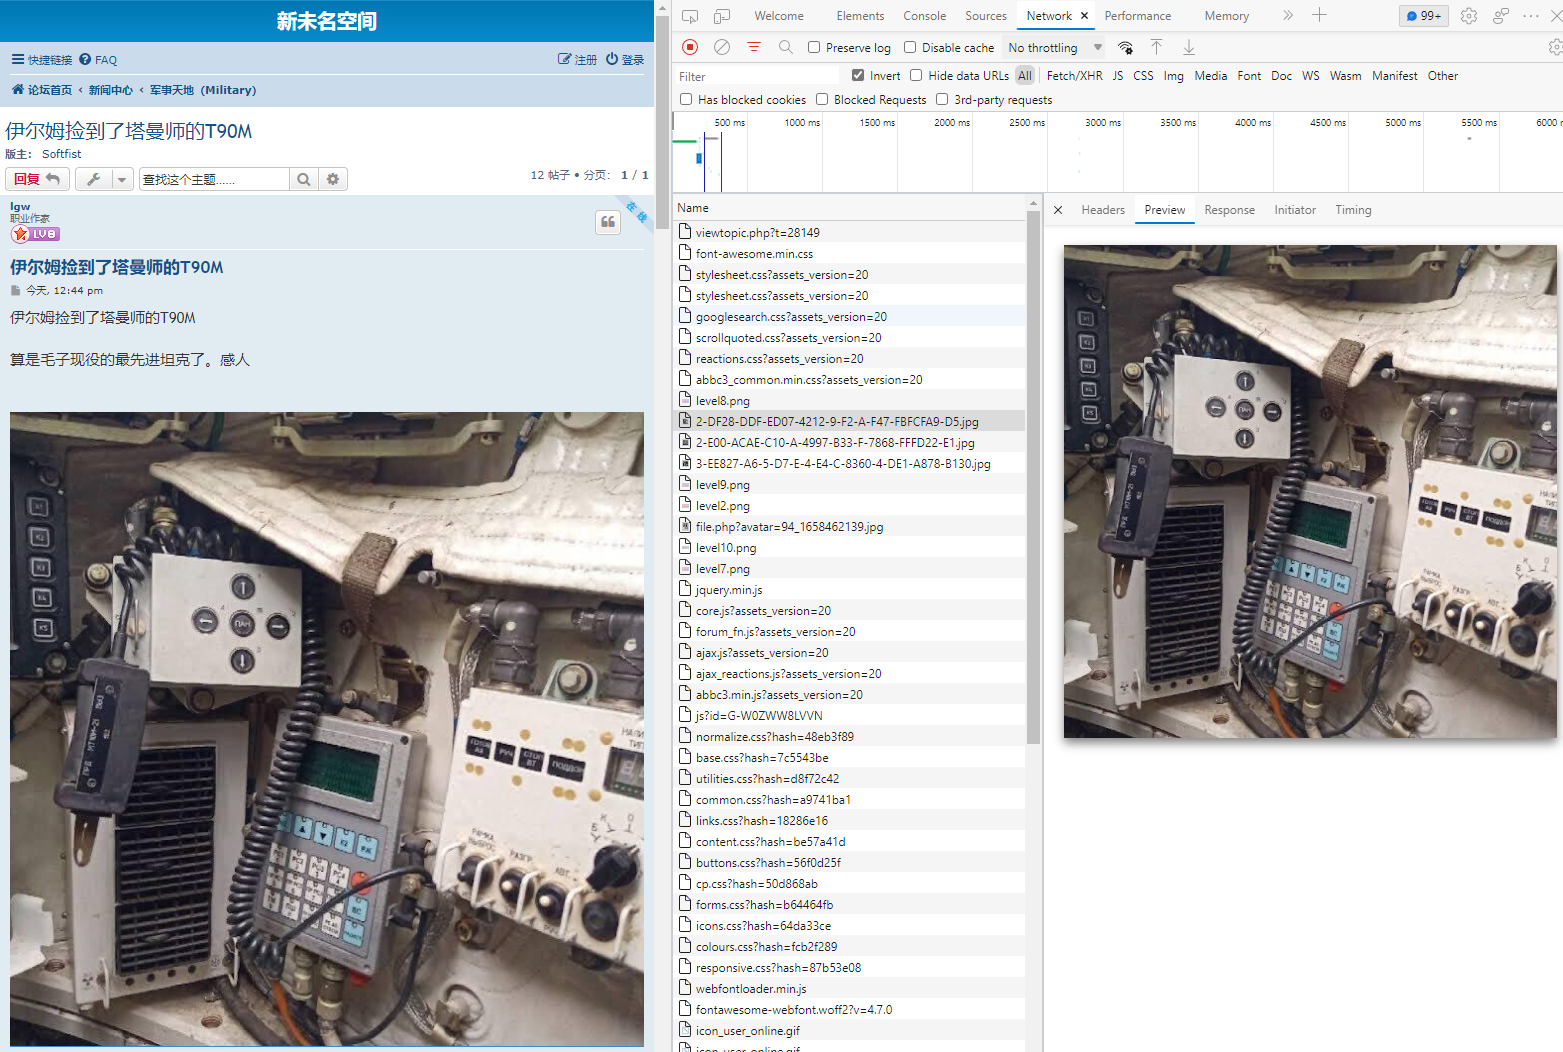Screen dimensions: 1563x1052
Task: Click the 回复 reply button
Action: click(37, 179)
